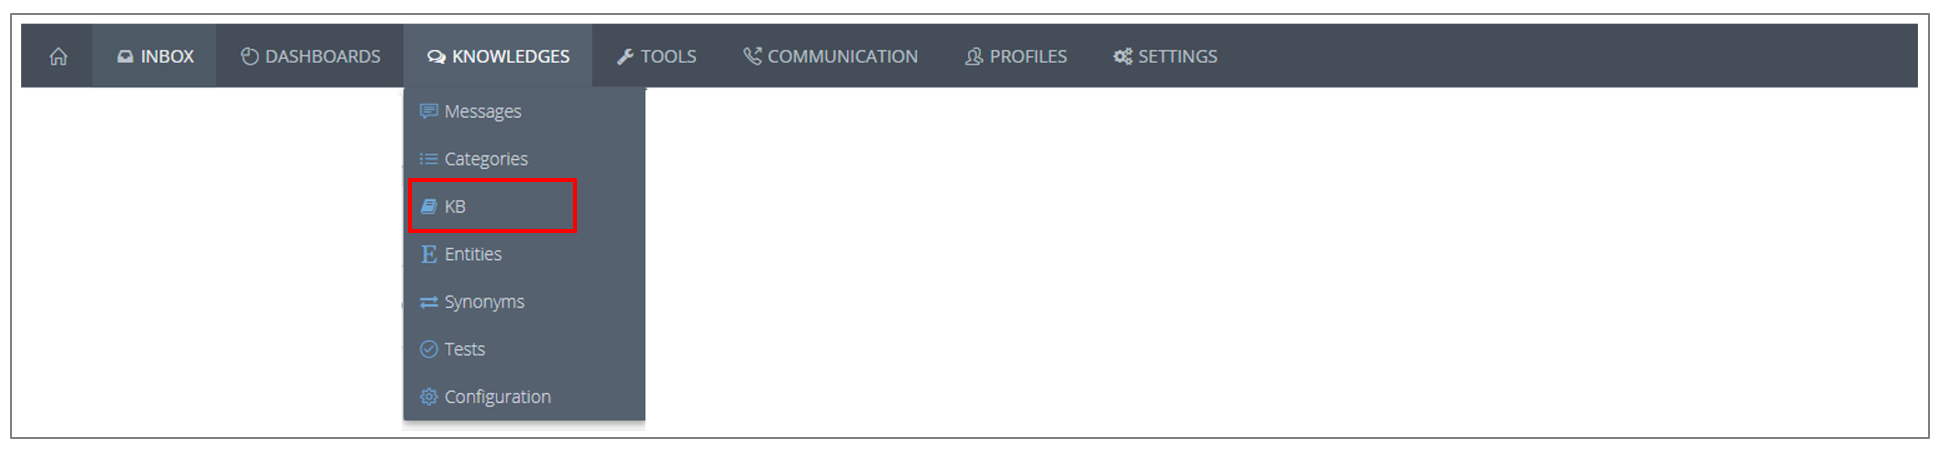Screen dimensions: 1951x450
Task: Click the KB book icon
Action: tap(428, 206)
